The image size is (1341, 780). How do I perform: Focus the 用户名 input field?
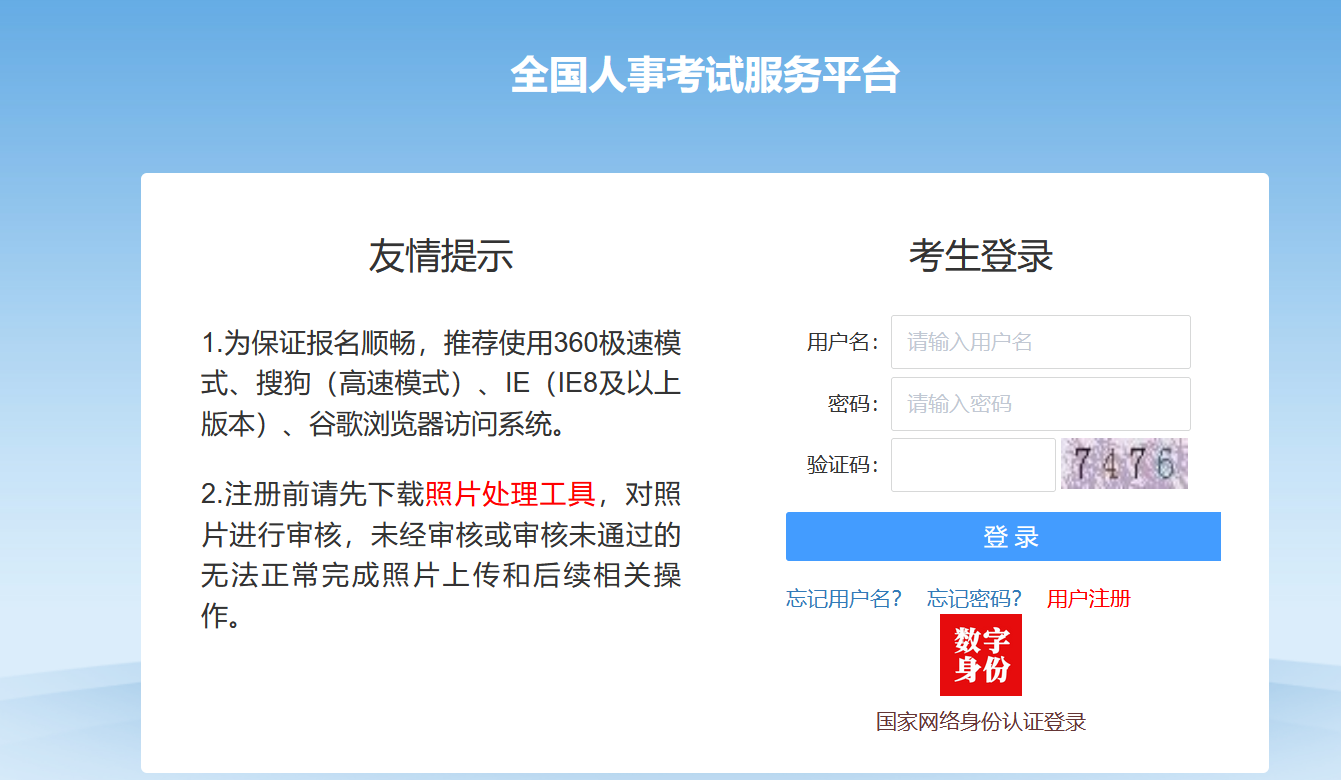pos(1040,342)
